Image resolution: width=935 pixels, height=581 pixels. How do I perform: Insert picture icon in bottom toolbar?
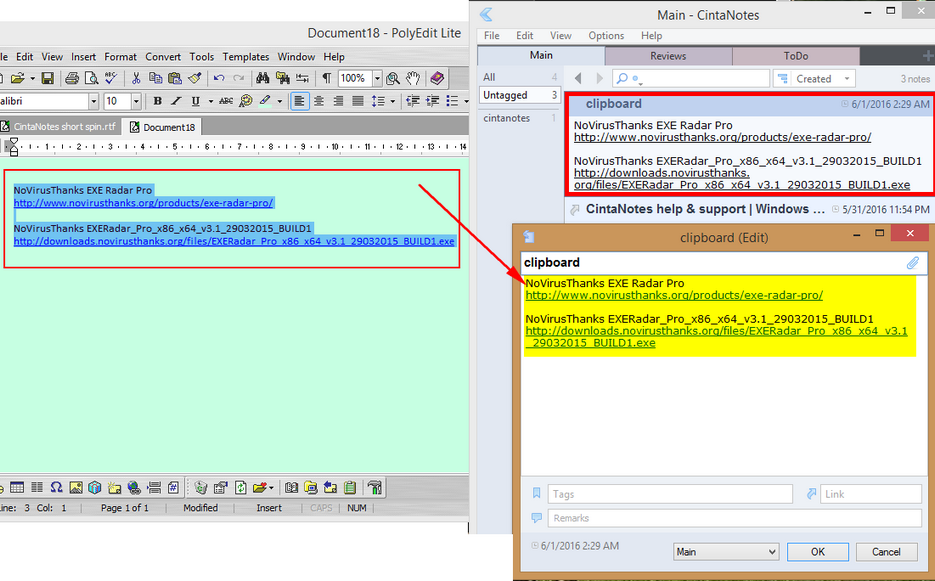point(76,487)
